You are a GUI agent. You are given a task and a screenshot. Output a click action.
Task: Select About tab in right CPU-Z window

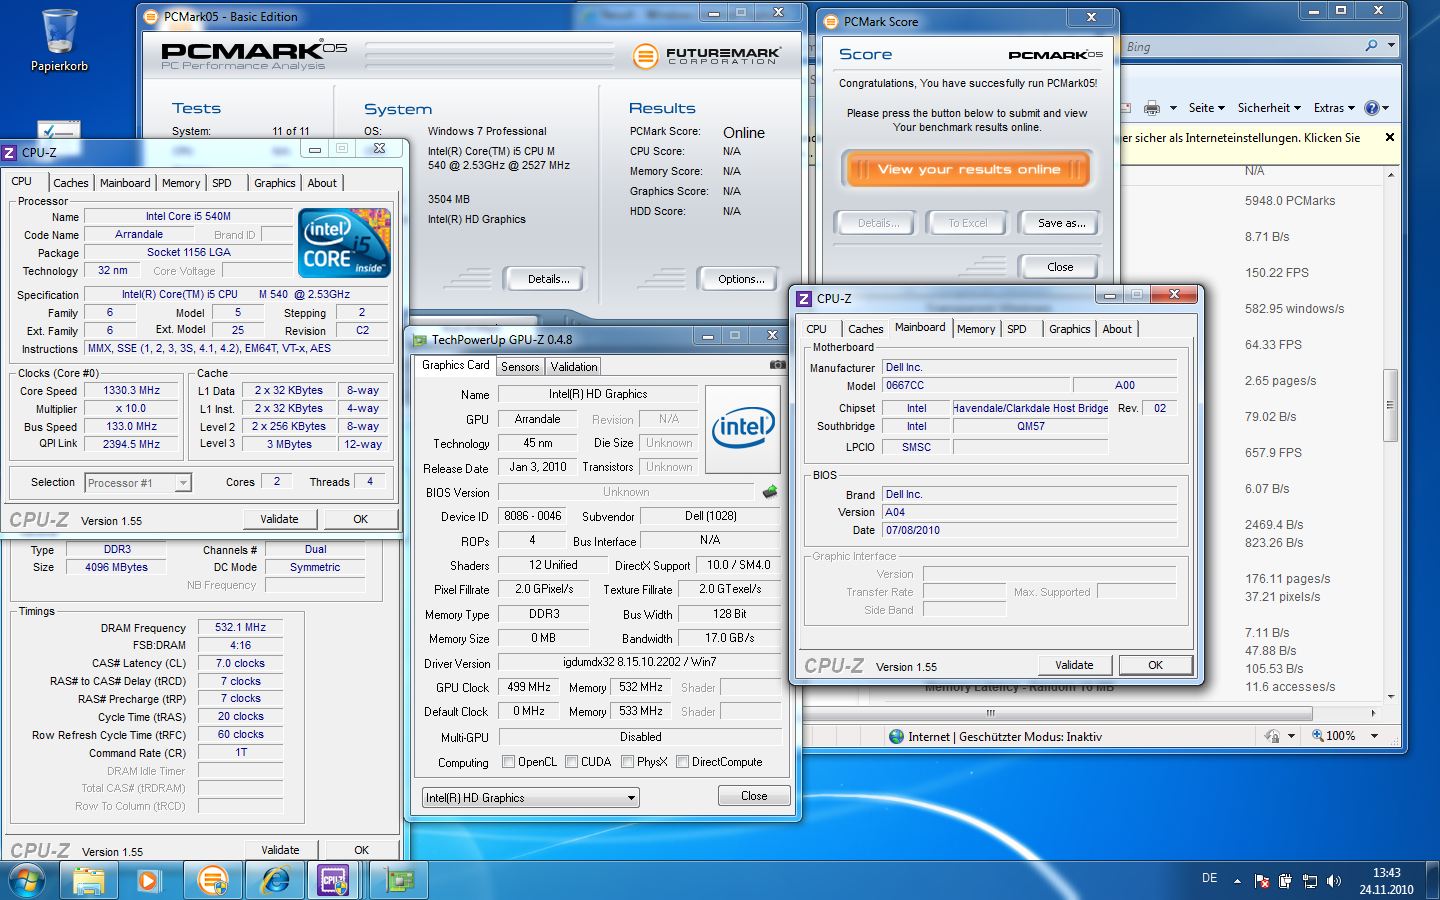click(x=1117, y=329)
